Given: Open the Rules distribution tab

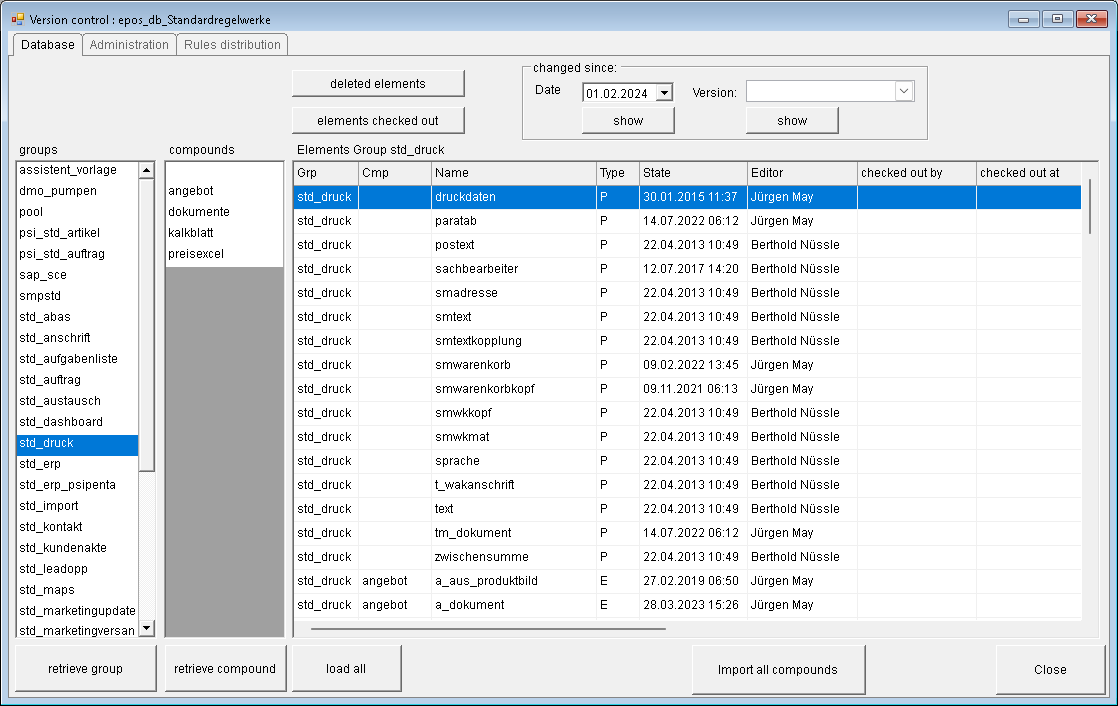Looking at the screenshot, I should click(232, 44).
